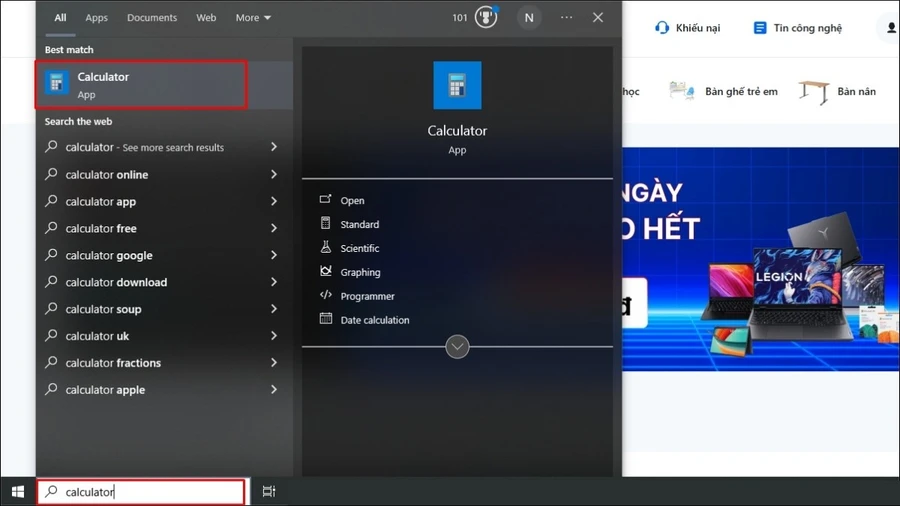Click the search icon beside 'calculator online'
This screenshot has width=900, height=506.
(x=51, y=173)
